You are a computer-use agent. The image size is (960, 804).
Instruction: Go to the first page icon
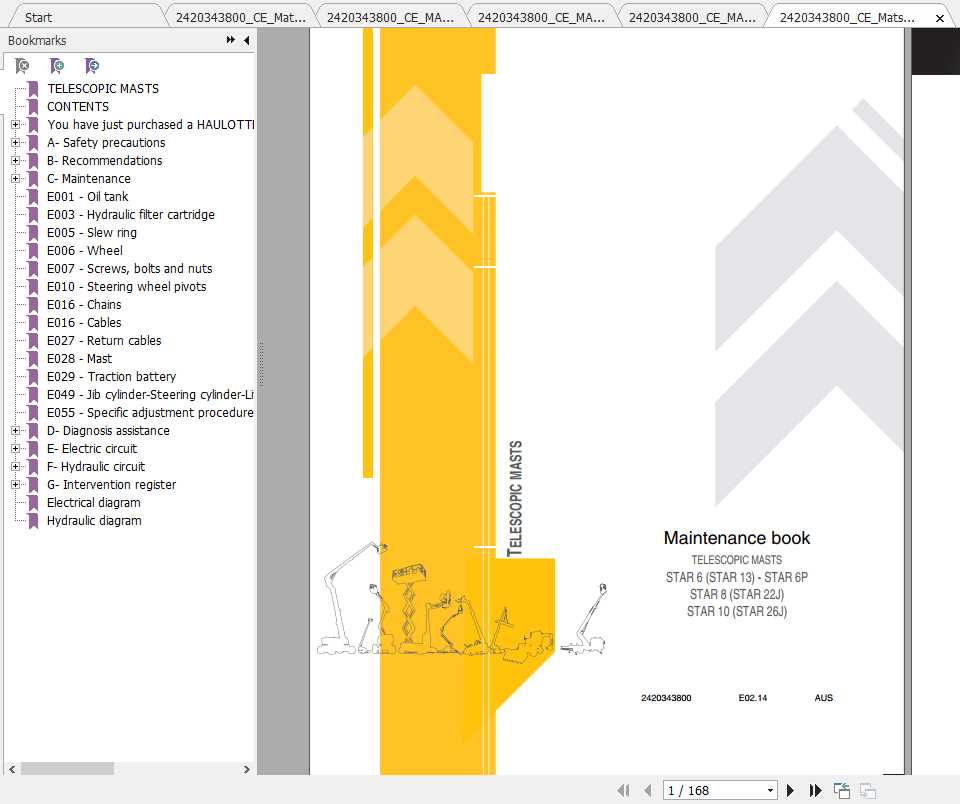(x=625, y=790)
